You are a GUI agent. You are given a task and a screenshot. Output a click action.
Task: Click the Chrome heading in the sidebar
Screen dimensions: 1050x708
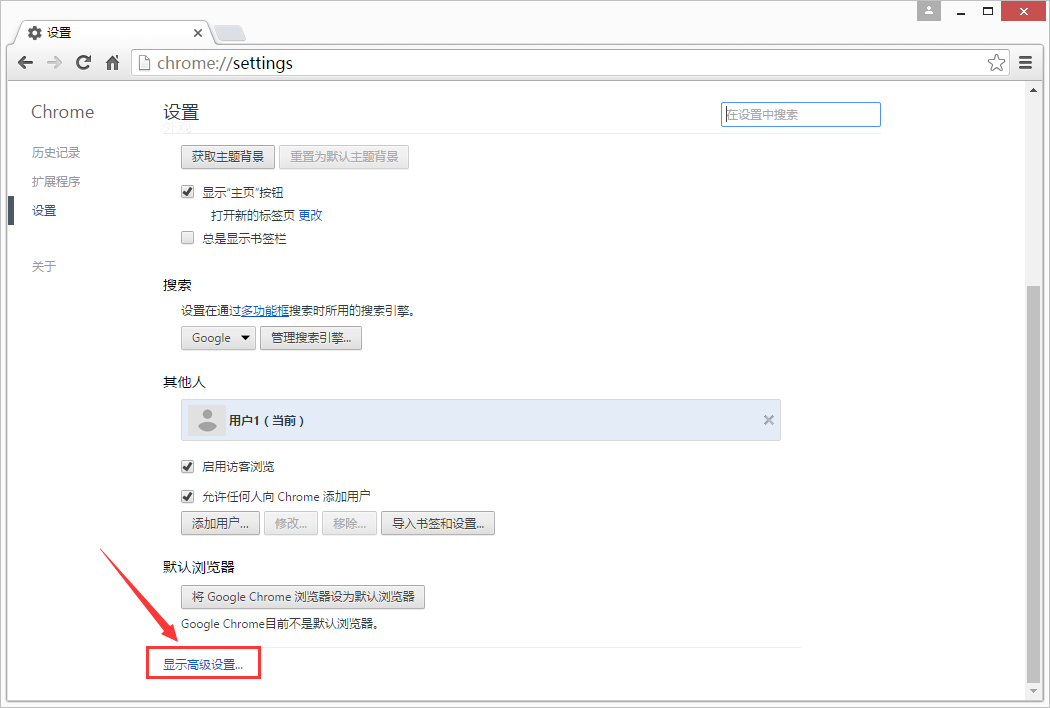pos(62,112)
